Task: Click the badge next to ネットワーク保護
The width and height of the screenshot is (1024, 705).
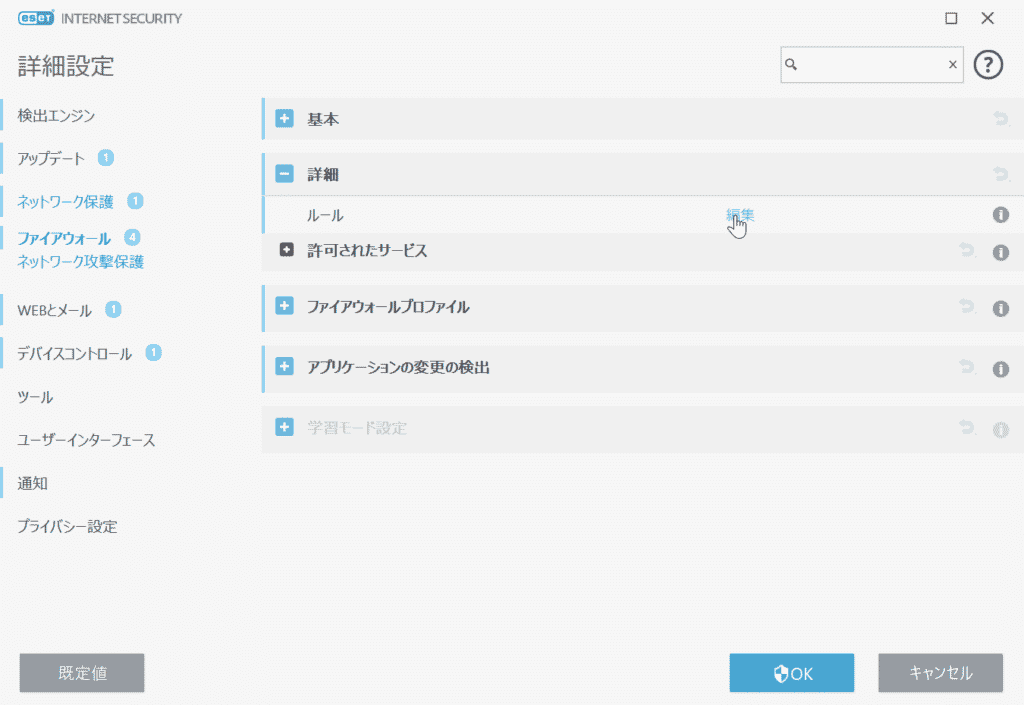Action: point(135,200)
